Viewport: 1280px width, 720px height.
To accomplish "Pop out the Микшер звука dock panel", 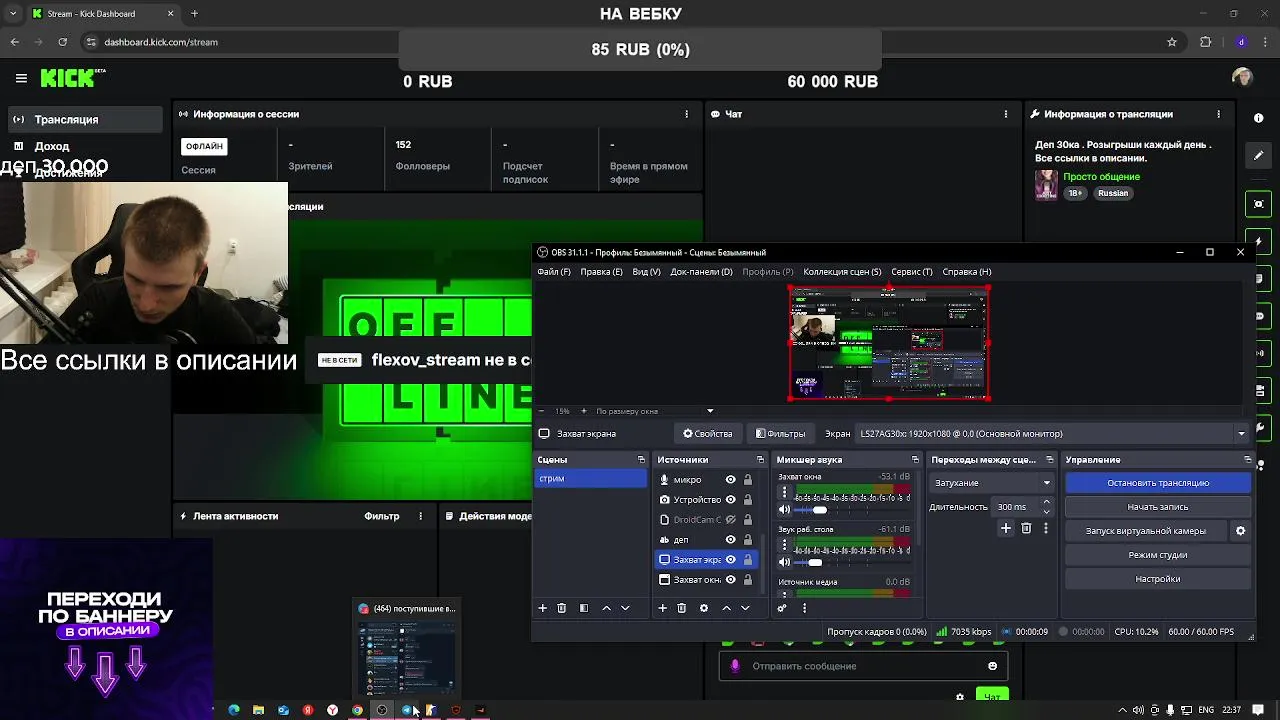I will pos(915,460).
